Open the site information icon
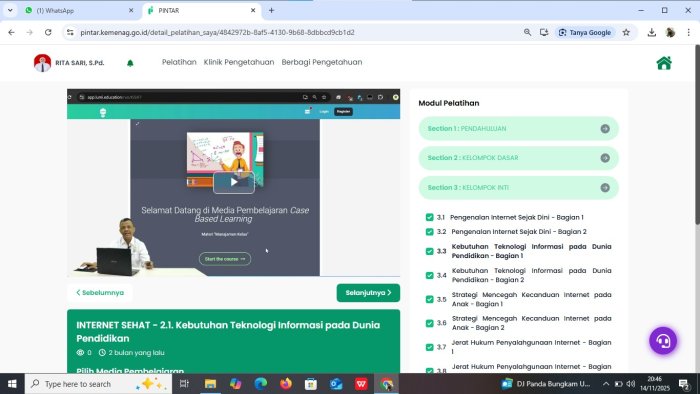Screen dimensions: 700x394 70,32
